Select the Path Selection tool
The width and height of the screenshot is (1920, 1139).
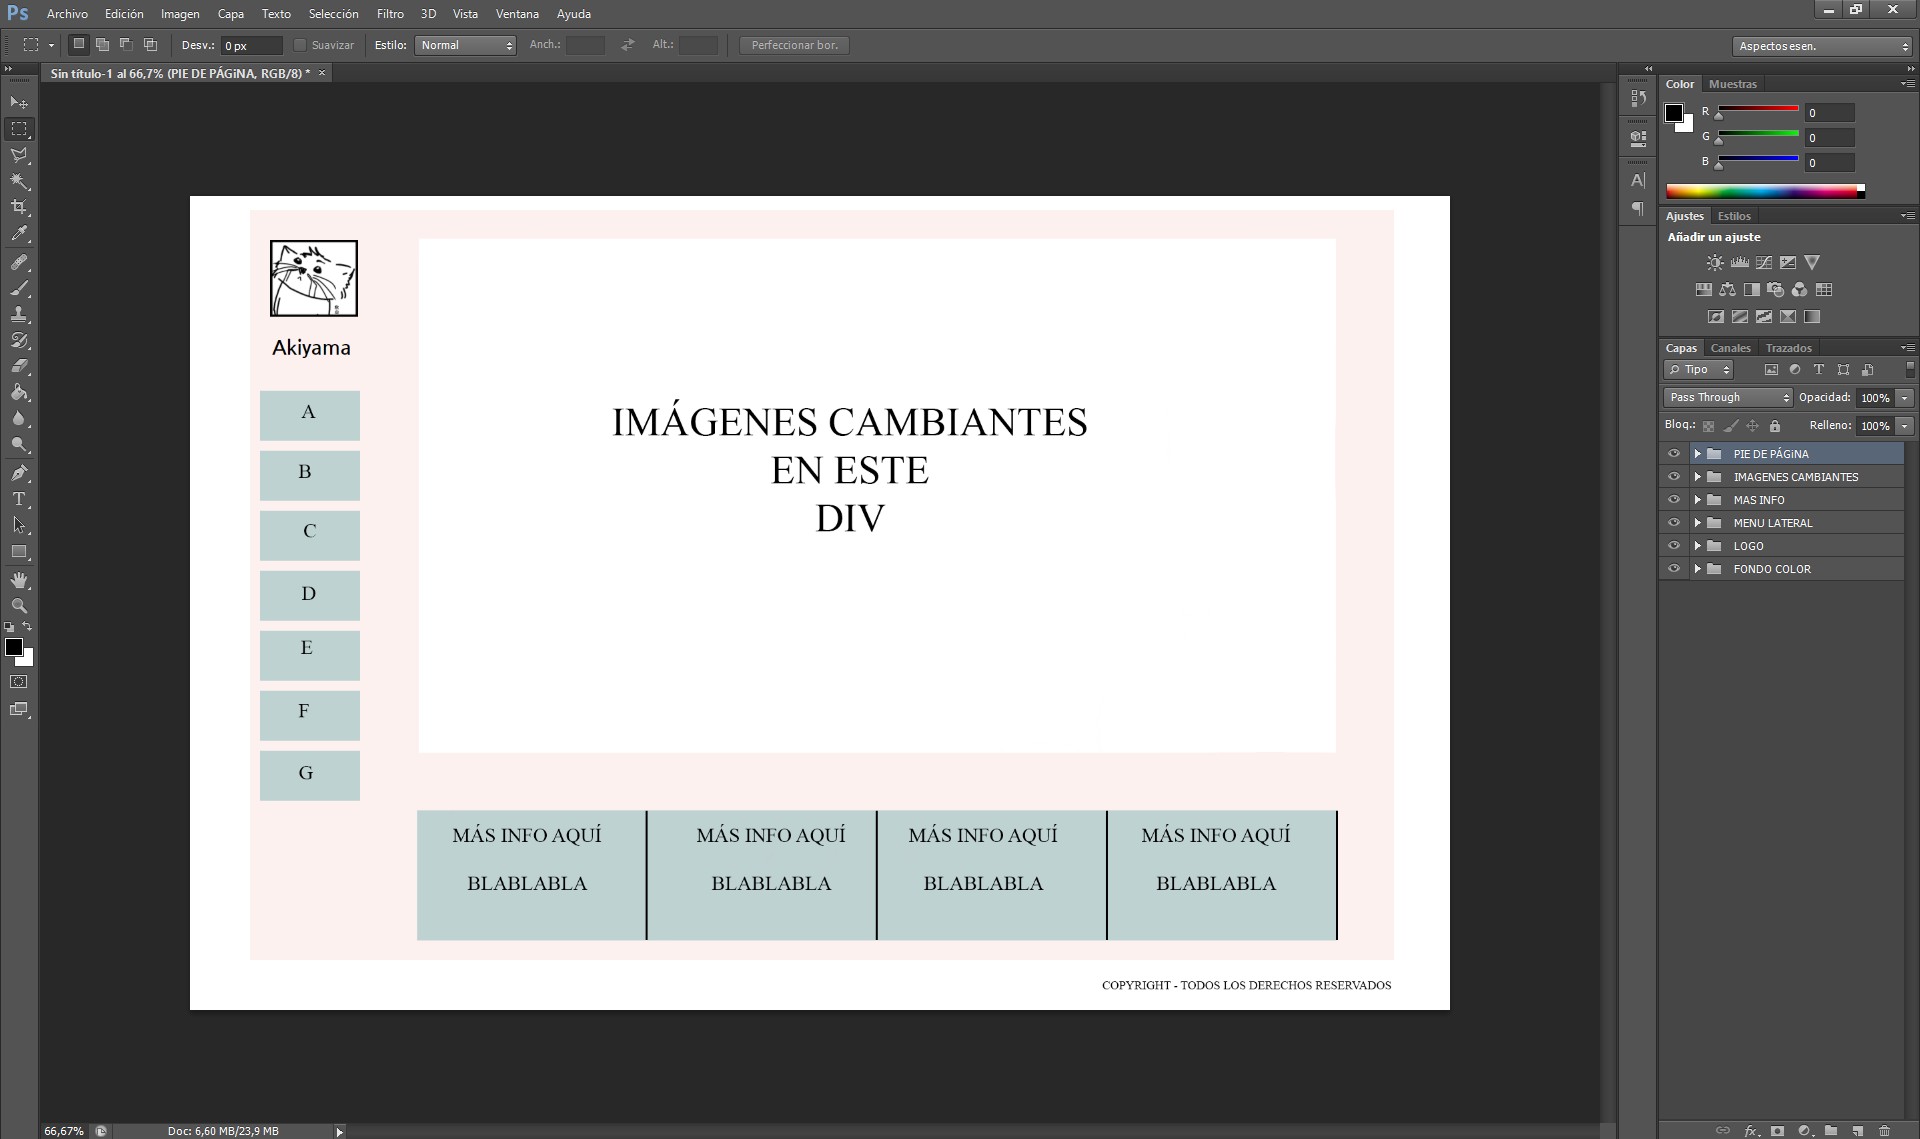pos(19,525)
